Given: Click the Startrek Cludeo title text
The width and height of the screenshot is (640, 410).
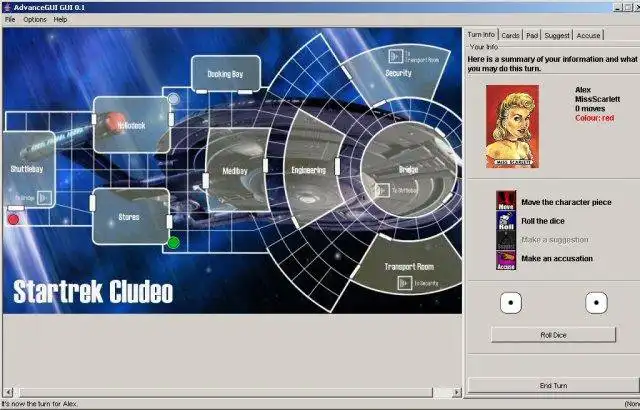Looking at the screenshot, I should coord(93,291).
